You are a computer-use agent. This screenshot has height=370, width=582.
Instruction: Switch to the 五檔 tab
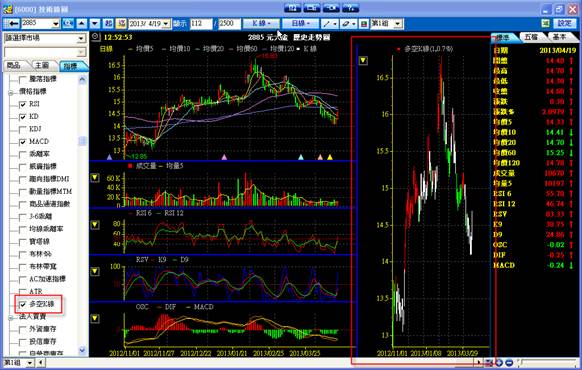click(532, 37)
